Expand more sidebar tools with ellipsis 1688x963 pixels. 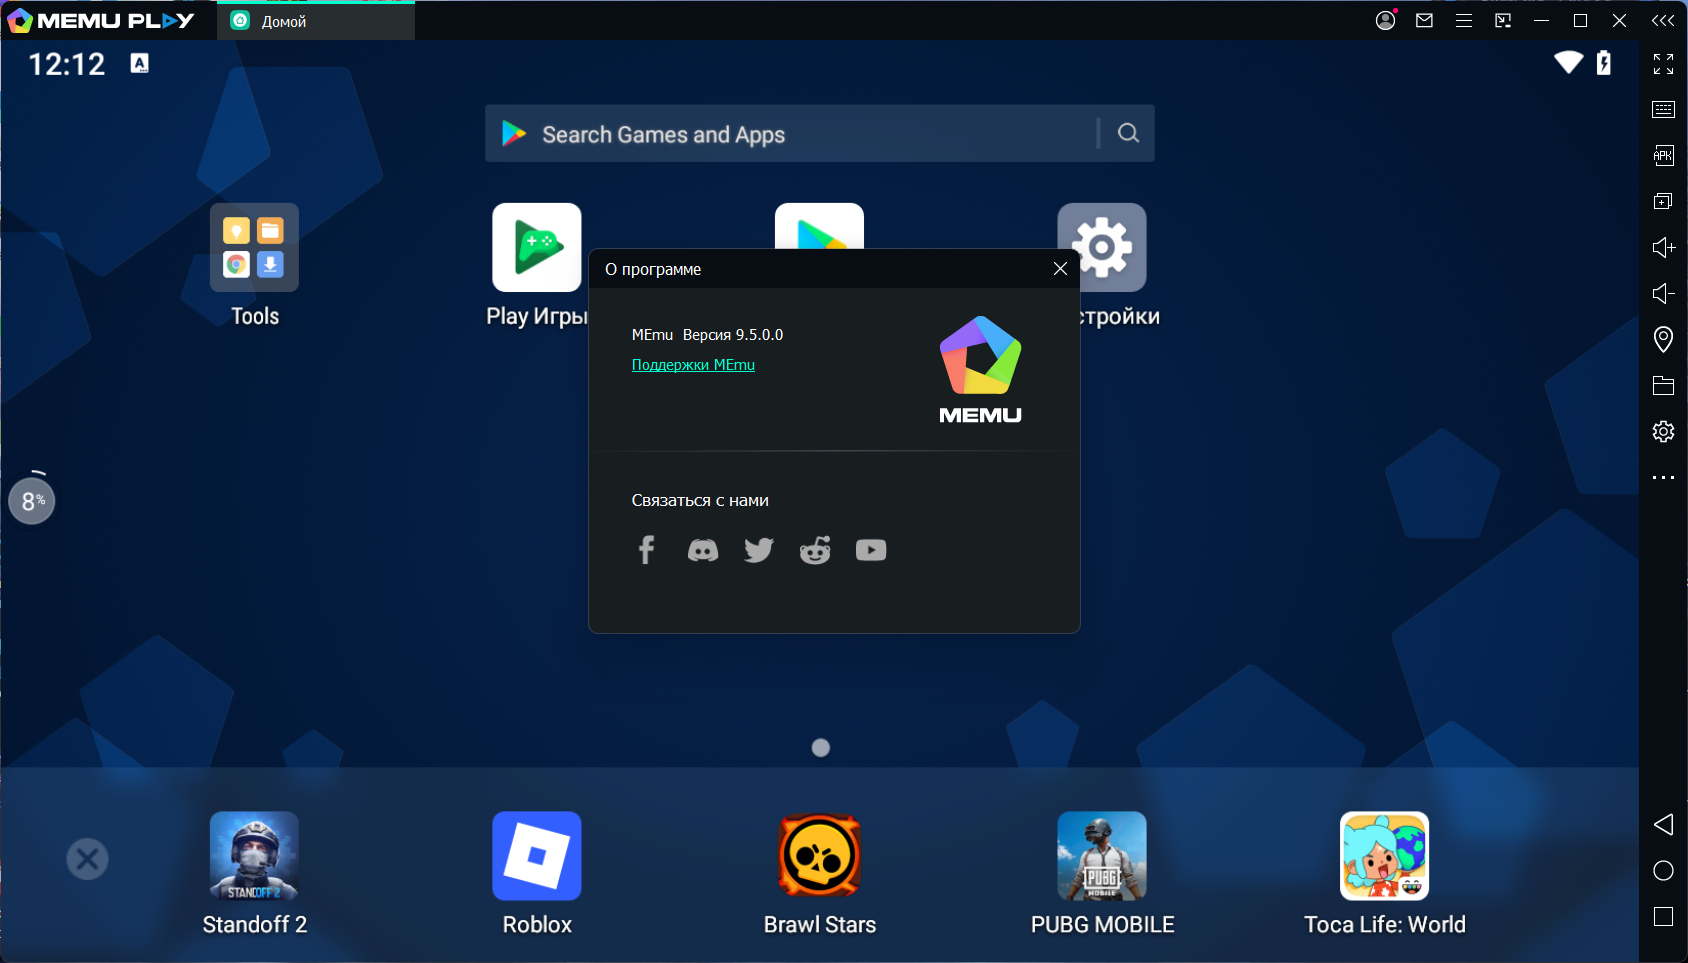pyautogui.click(x=1663, y=478)
